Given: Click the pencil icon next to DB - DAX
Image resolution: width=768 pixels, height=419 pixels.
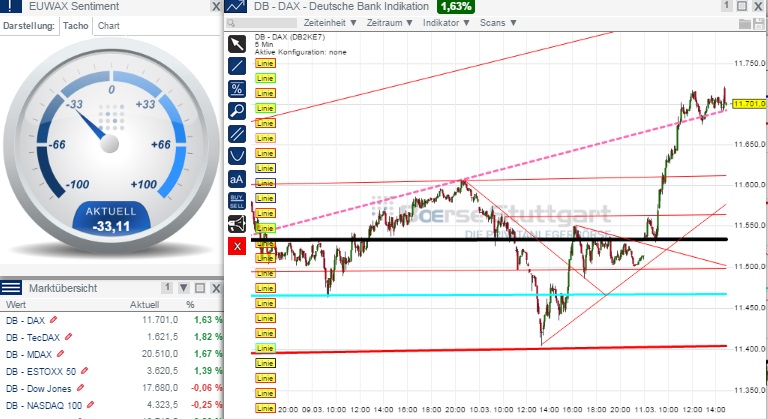Looking at the screenshot, I should coord(53,320).
